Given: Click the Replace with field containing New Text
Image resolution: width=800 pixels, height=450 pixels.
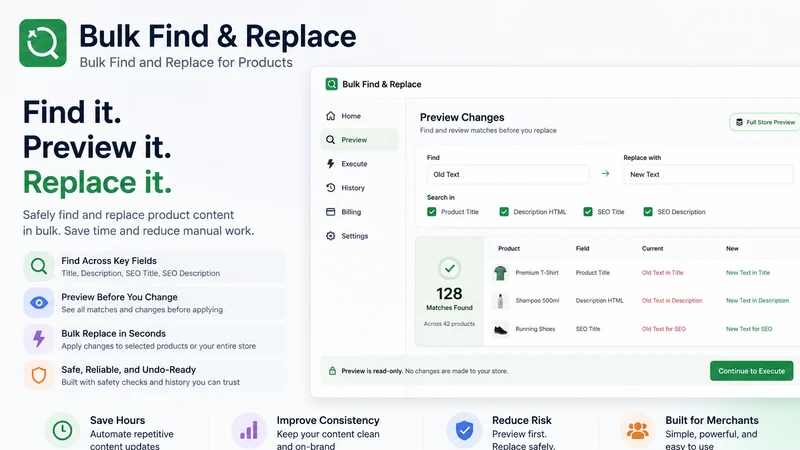Looking at the screenshot, I should point(708,174).
